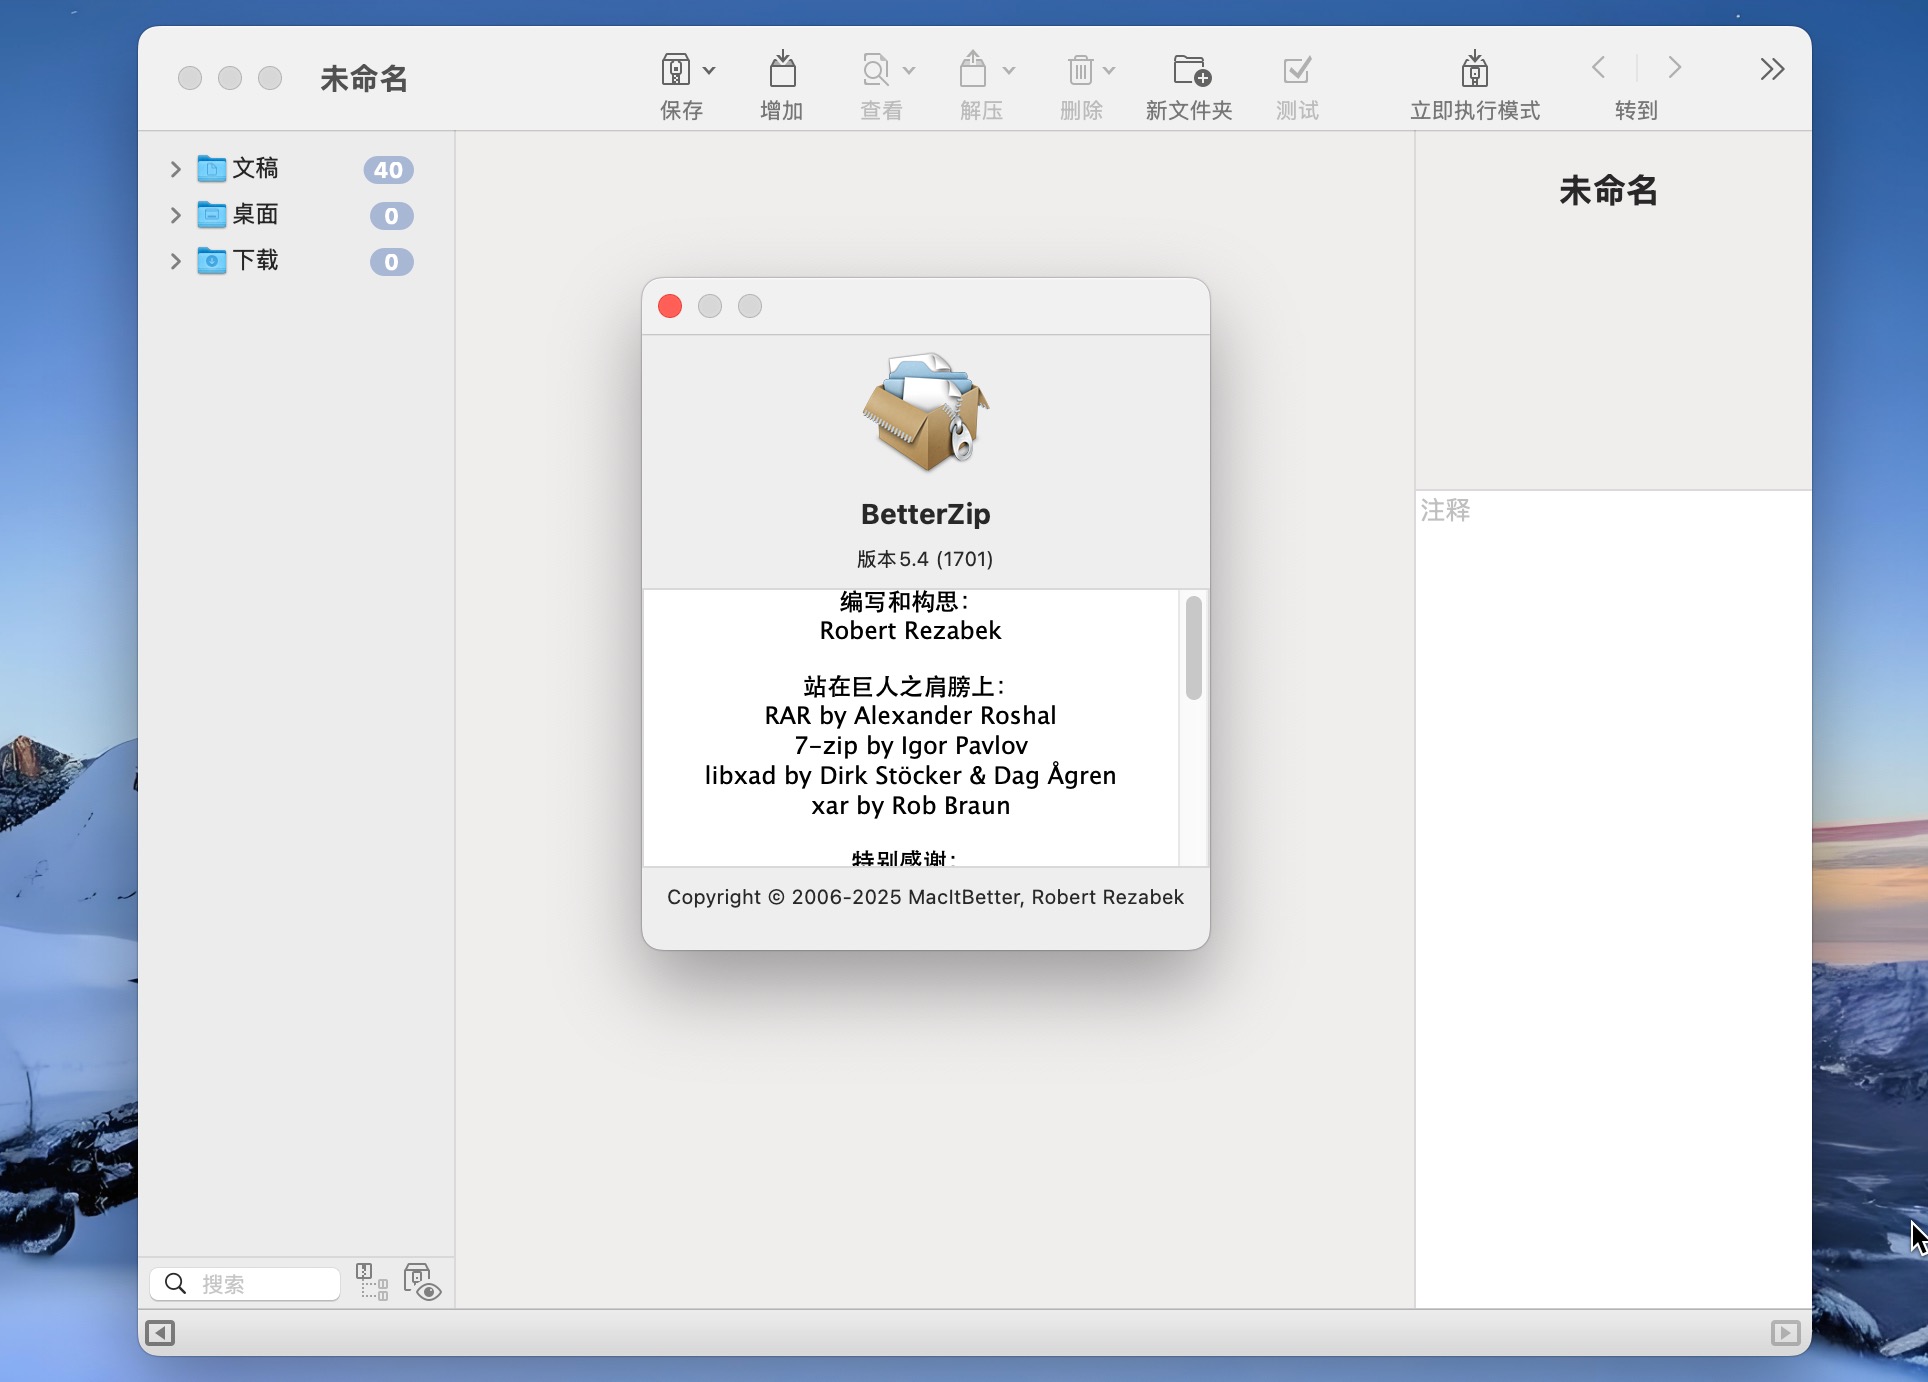
Task: Expand the 桌面 folder in sidebar
Action: pos(176,215)
